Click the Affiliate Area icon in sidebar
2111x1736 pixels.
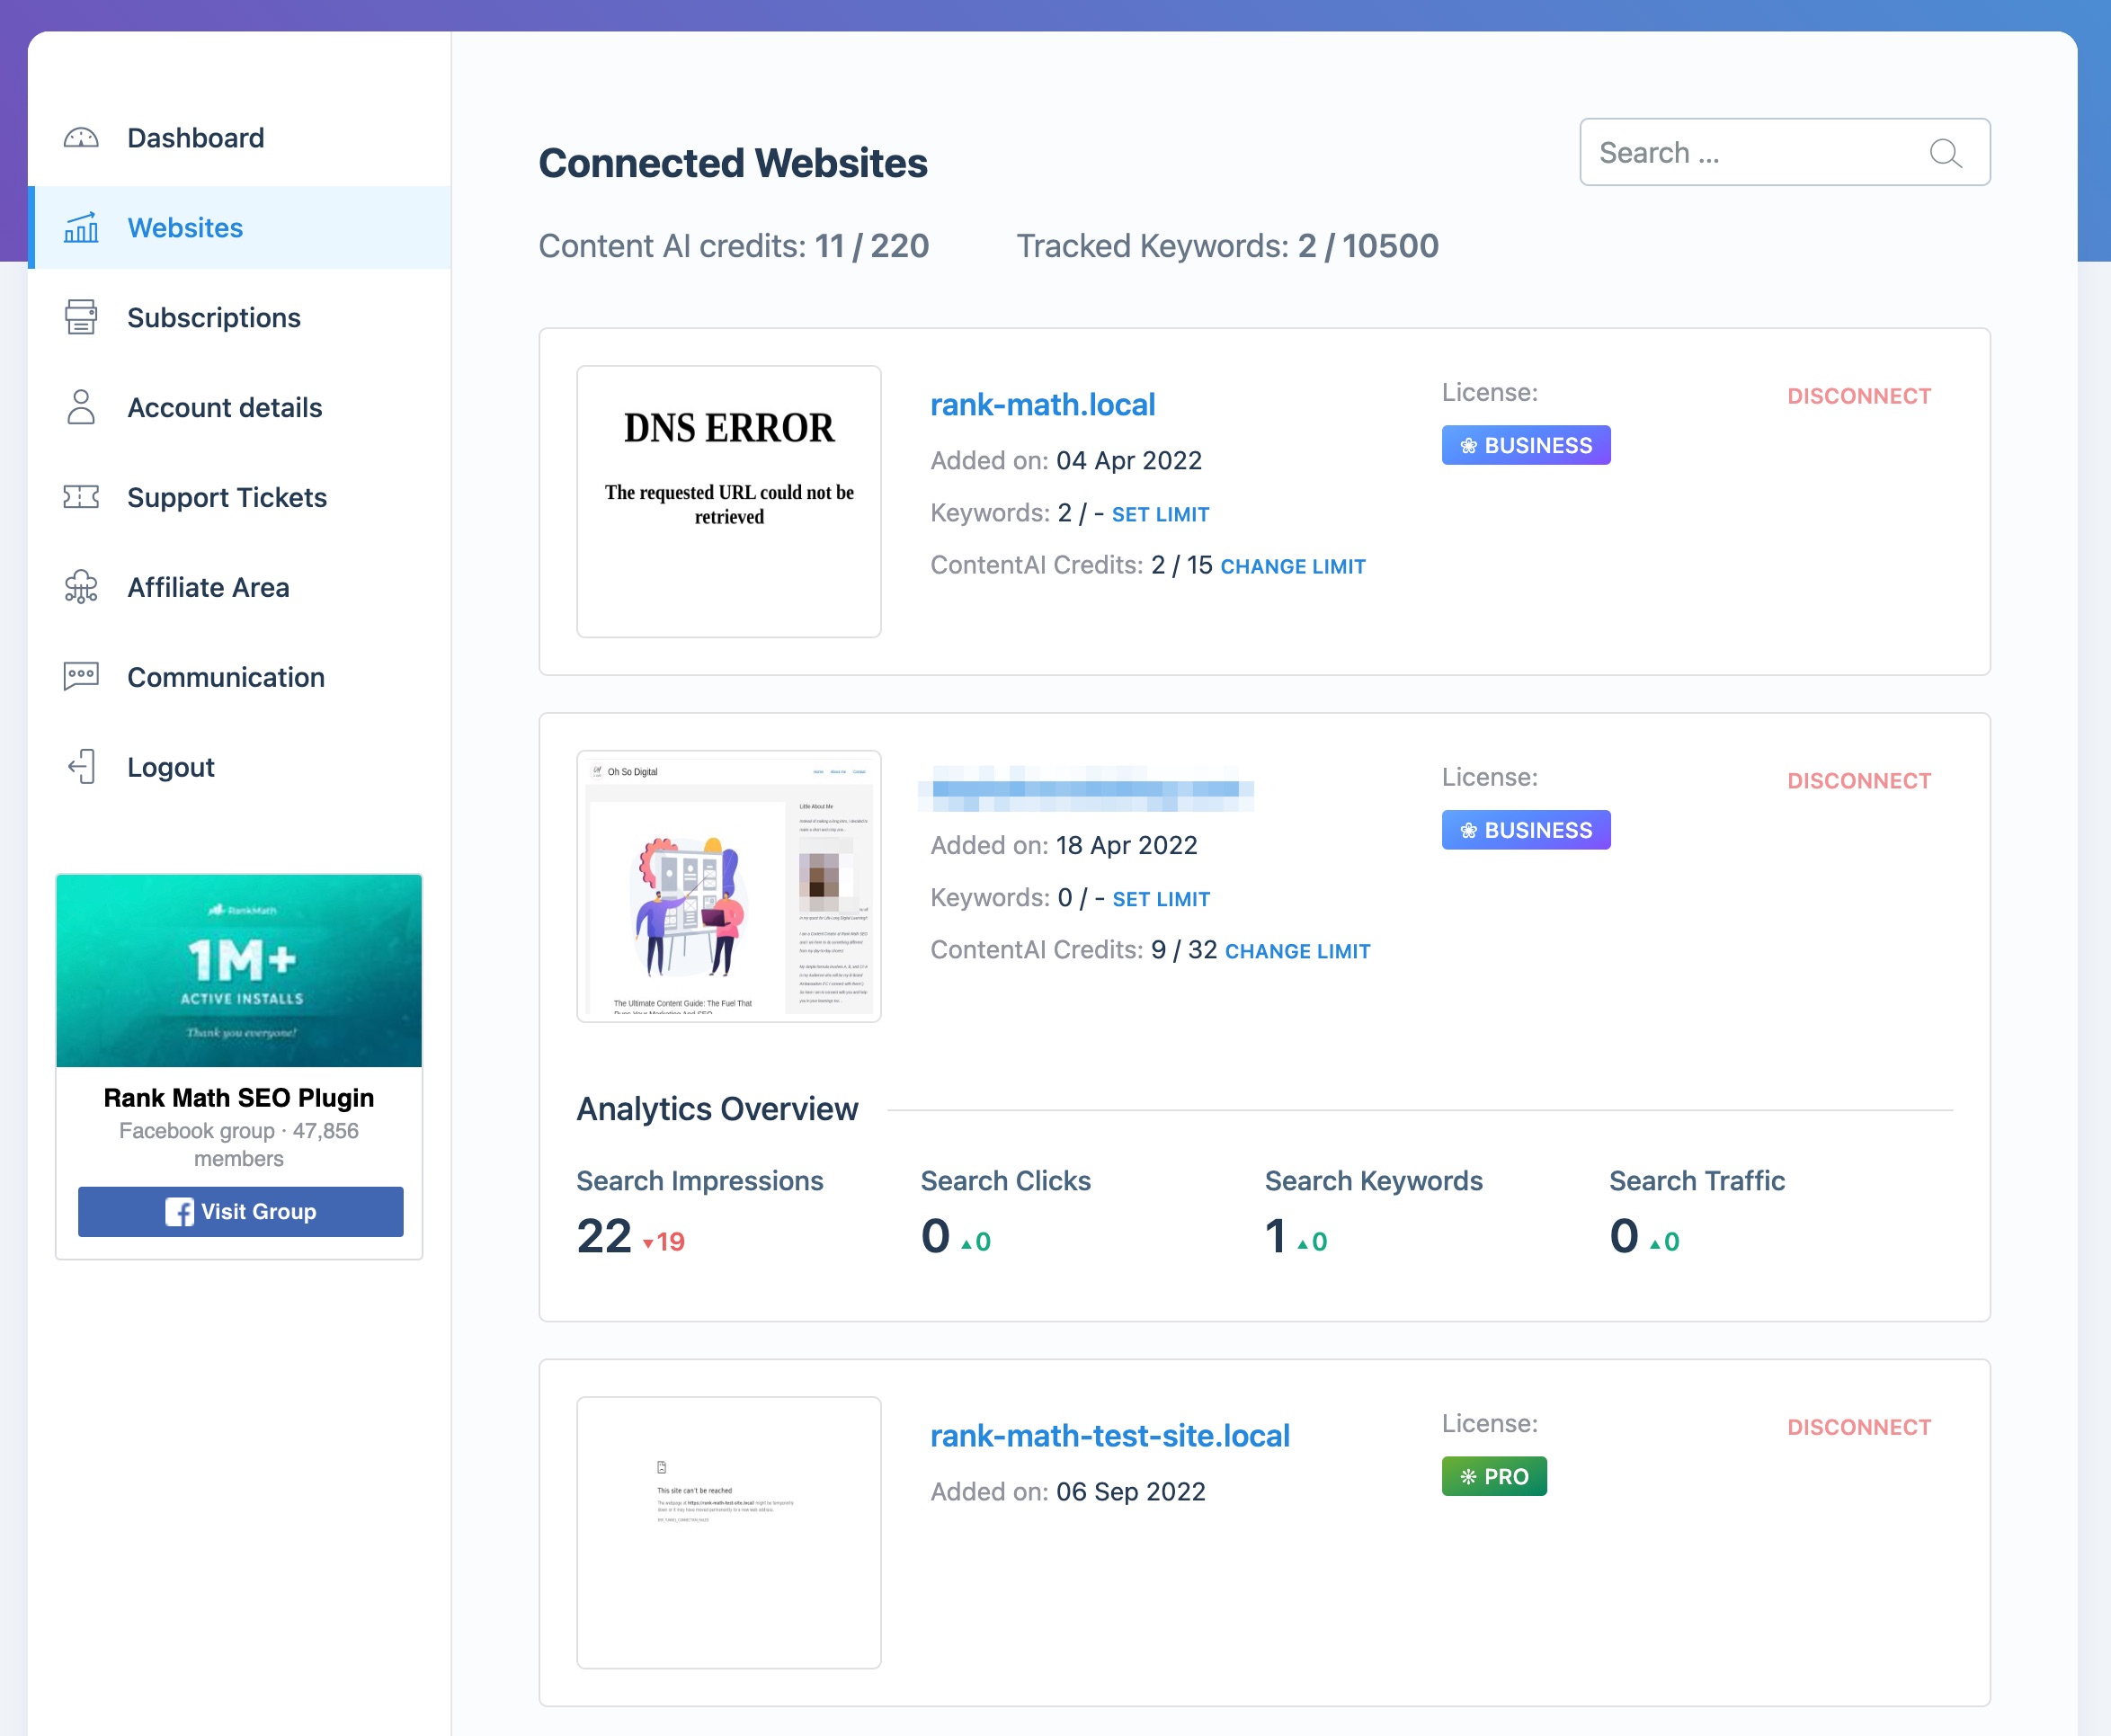coord(83,587)
